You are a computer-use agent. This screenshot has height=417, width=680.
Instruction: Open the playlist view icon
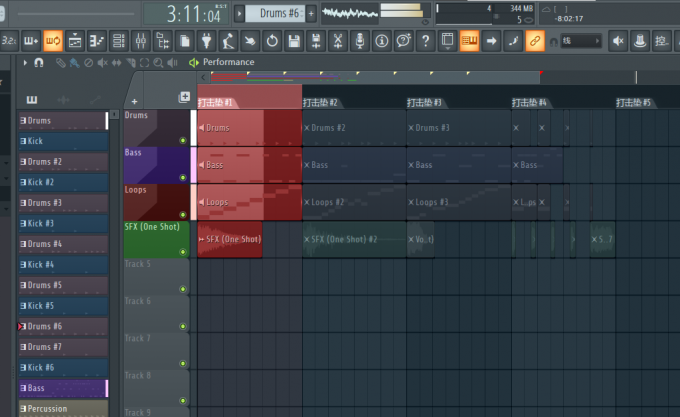click(75, 41)
